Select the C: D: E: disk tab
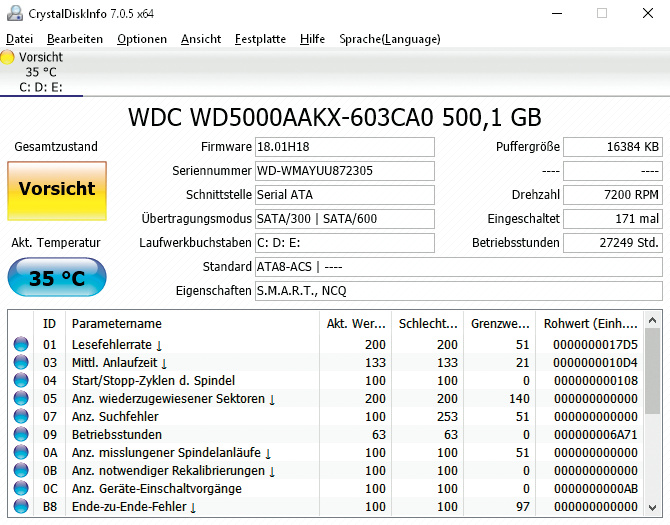The image size is (670, 525). [41, 72]
